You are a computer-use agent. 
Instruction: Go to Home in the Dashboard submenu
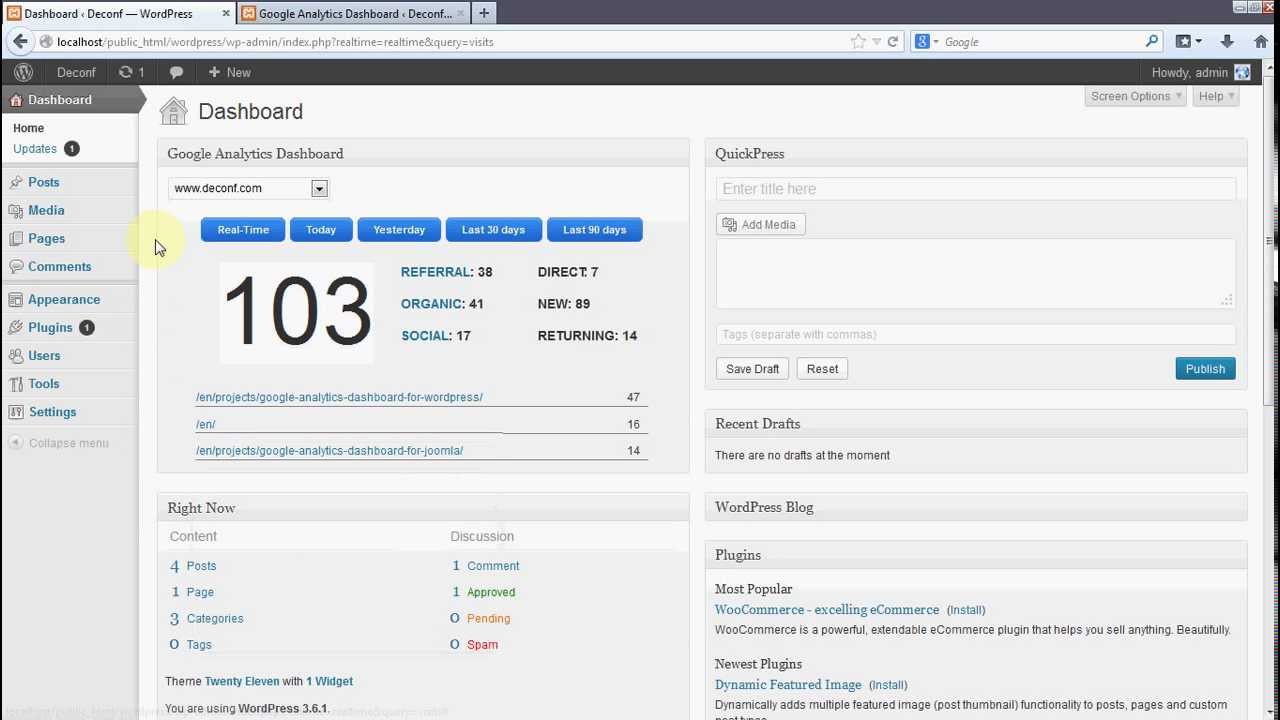tap(28, 128)
